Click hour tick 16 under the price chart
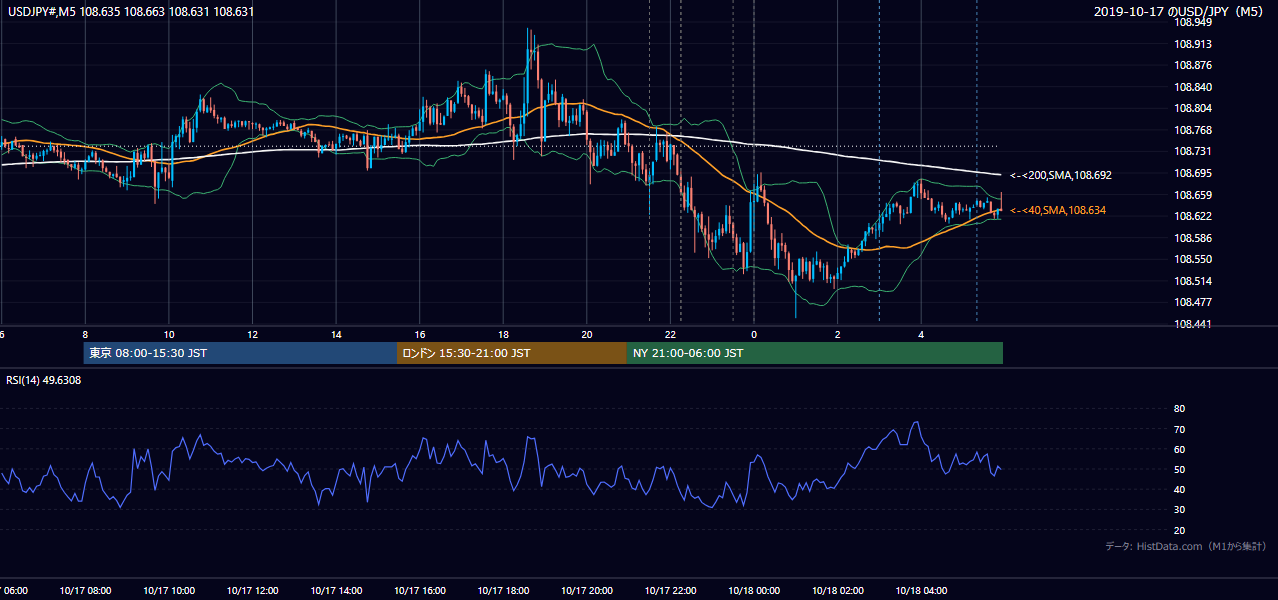This screenshot has height=600, width=1278. (420, 335)
